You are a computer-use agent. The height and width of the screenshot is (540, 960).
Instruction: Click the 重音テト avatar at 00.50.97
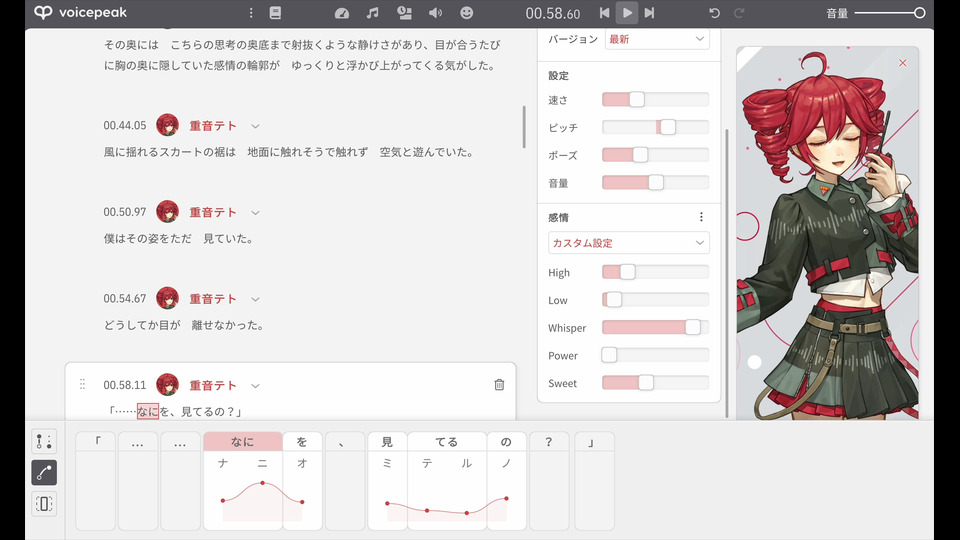tap(167, 212)
